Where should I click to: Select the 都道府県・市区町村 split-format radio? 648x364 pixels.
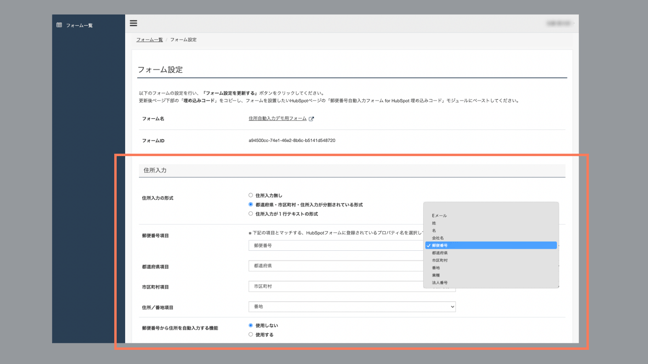[x=250, y=205]
